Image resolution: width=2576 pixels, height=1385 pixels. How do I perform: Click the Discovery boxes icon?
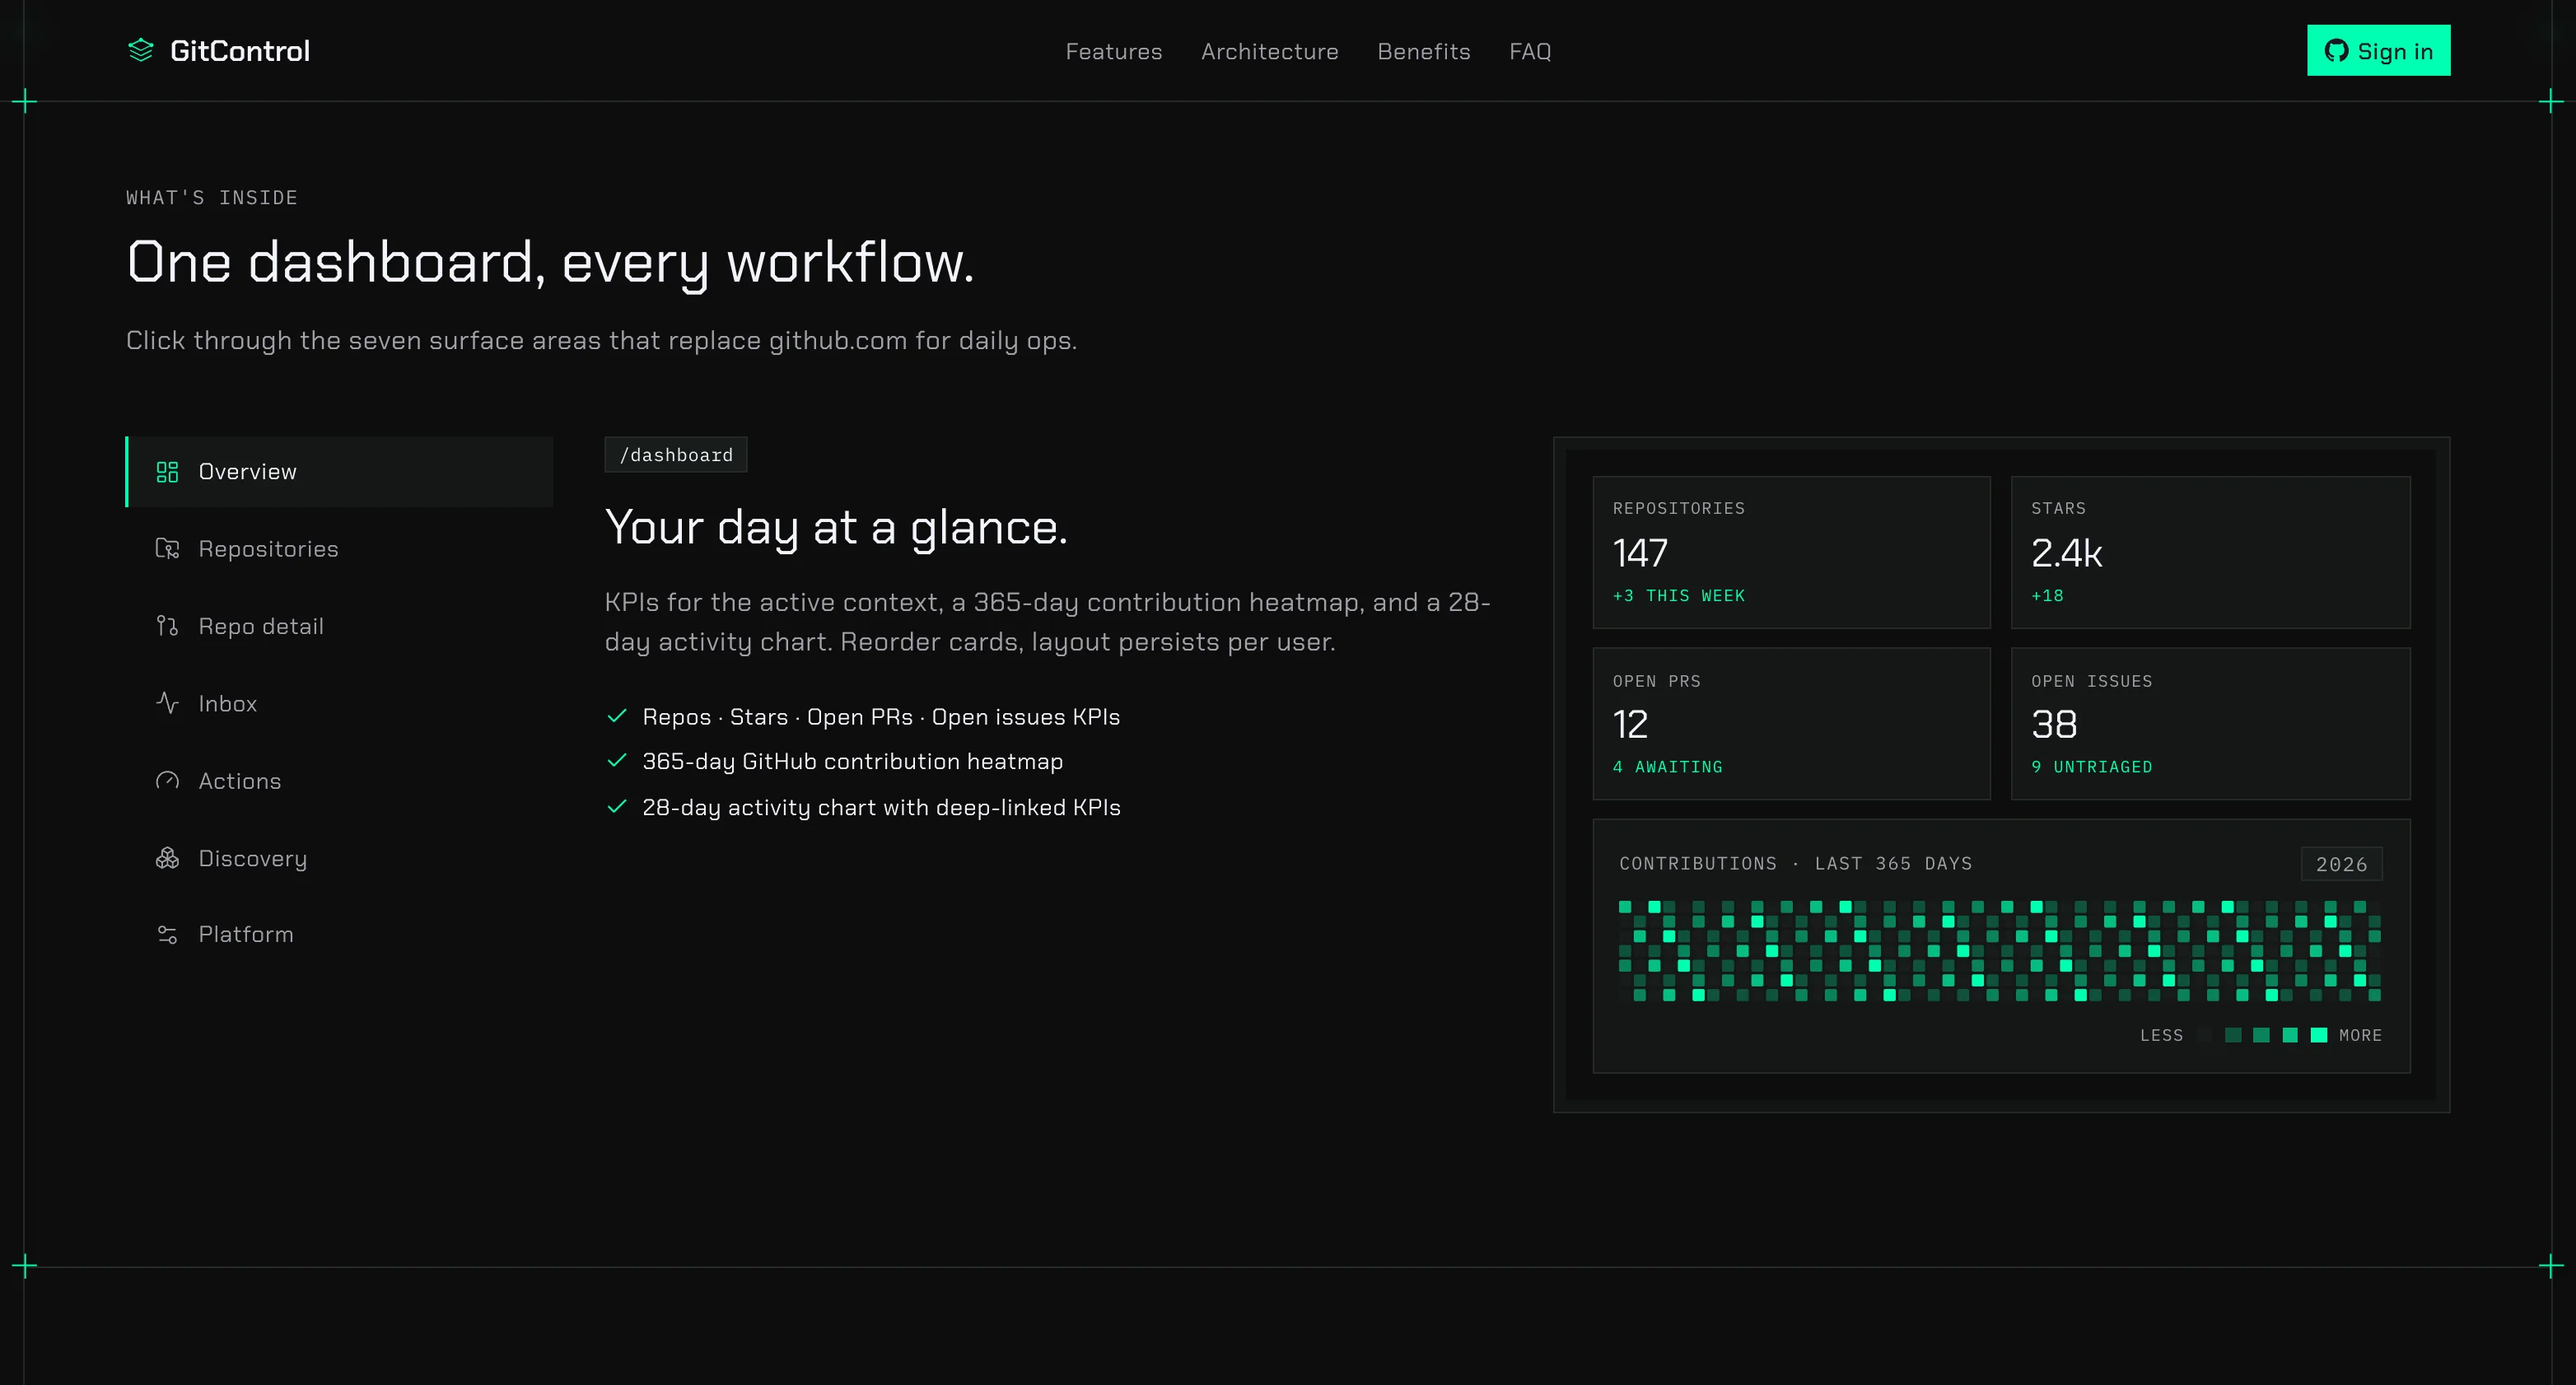(x=167, y=858)
